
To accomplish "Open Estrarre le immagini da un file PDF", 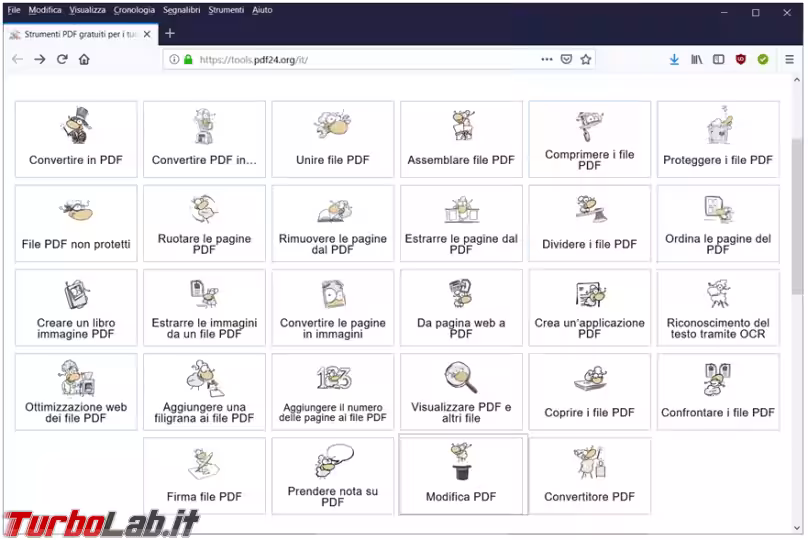I will pos(204,308).
